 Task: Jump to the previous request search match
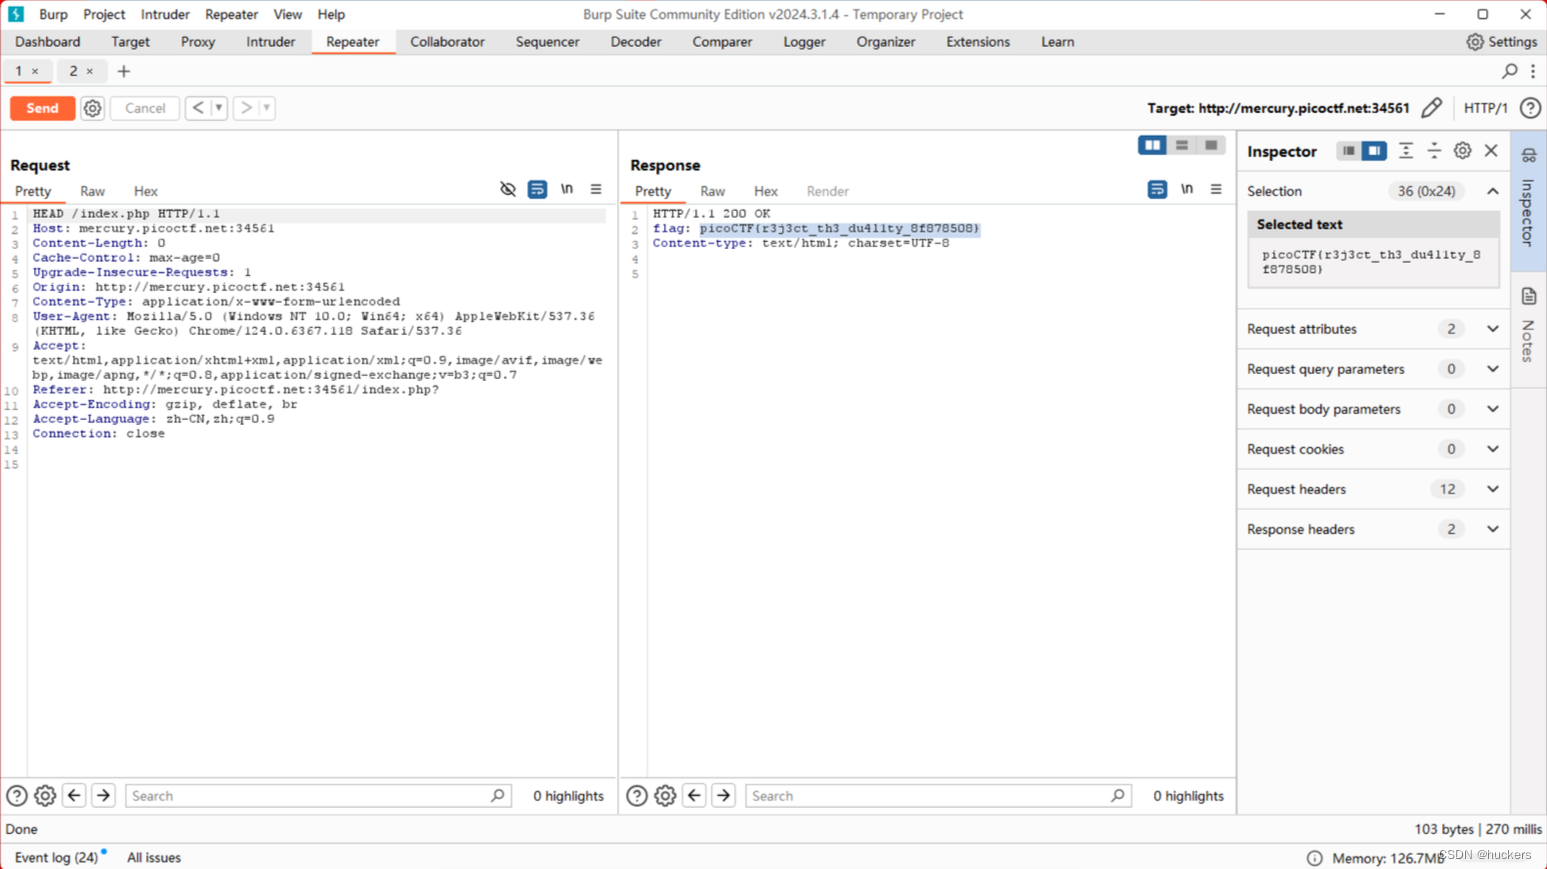click(x=74, y=796)
